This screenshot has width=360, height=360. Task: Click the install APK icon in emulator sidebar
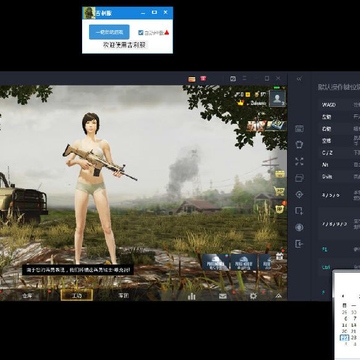pos(299,211)
